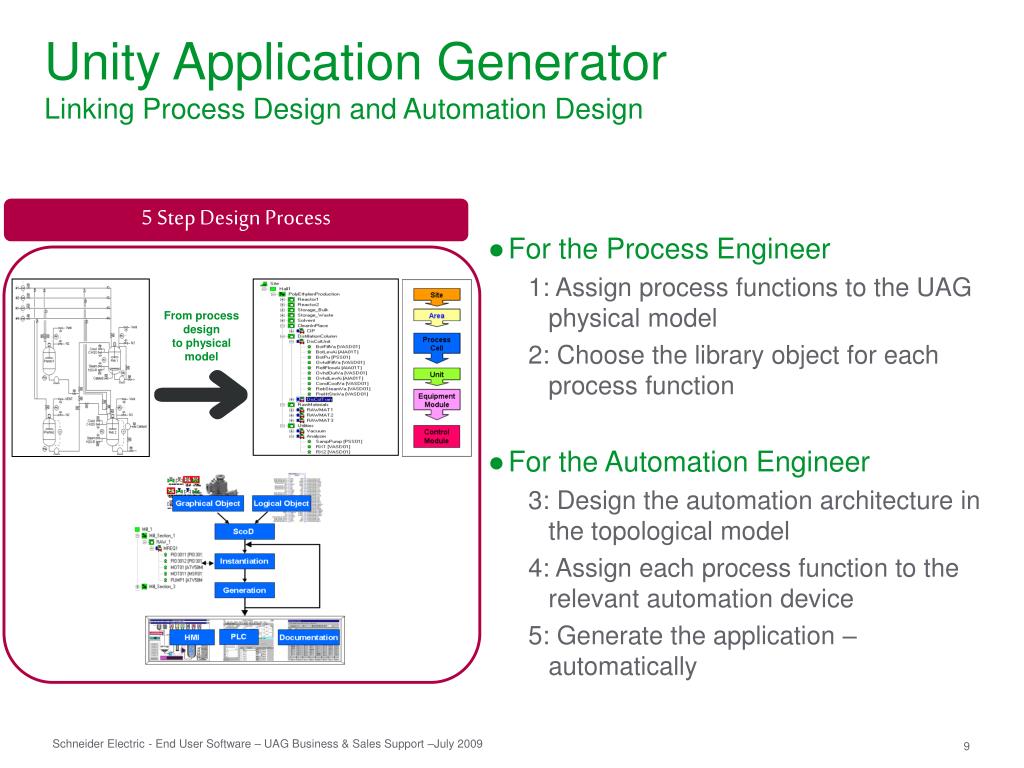Click step 5 'Generate the application' text
1024x768 pixels.
coord(692,650)
